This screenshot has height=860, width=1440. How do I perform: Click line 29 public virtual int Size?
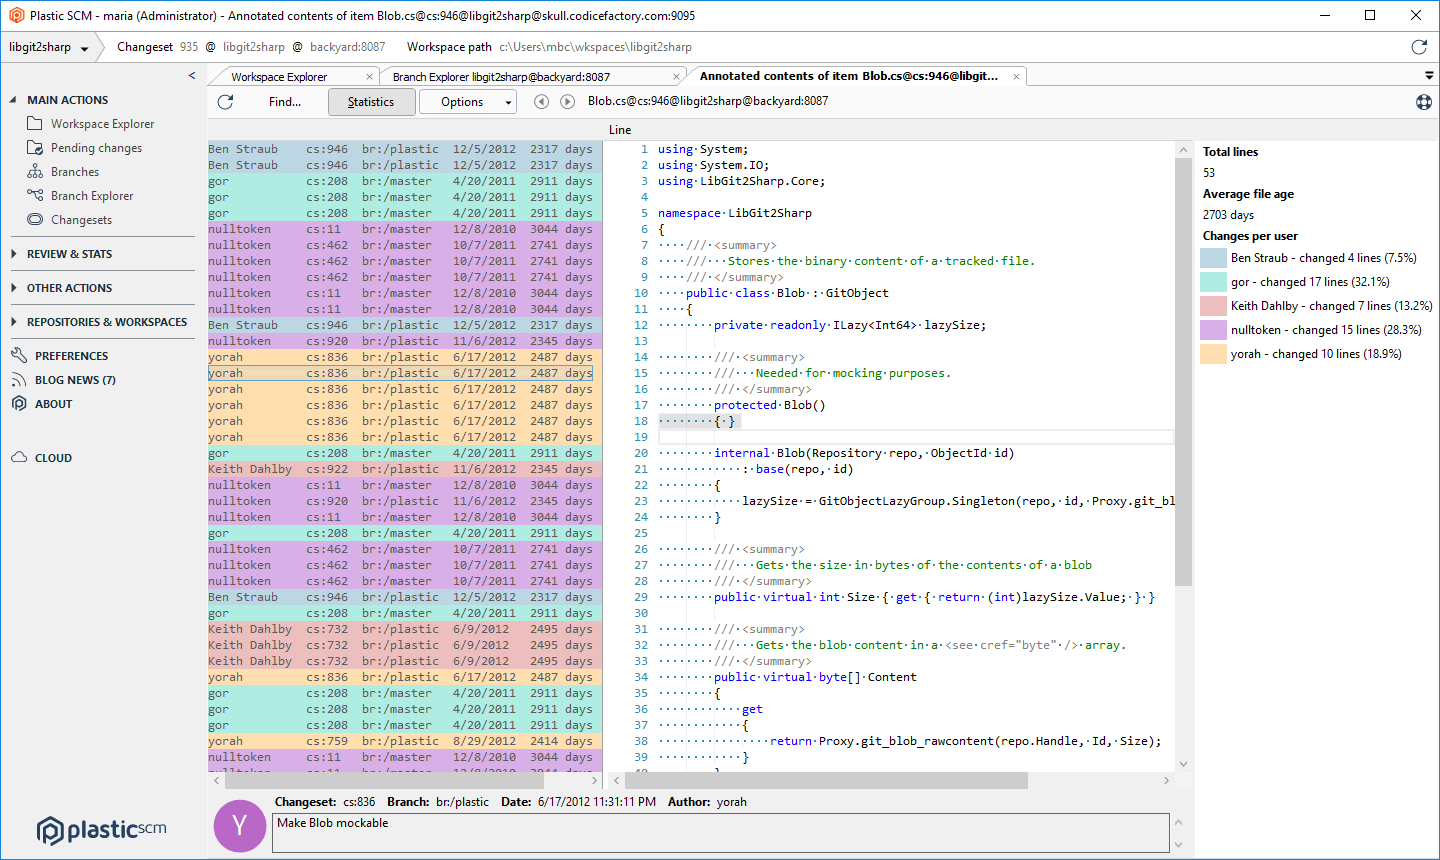934,597
